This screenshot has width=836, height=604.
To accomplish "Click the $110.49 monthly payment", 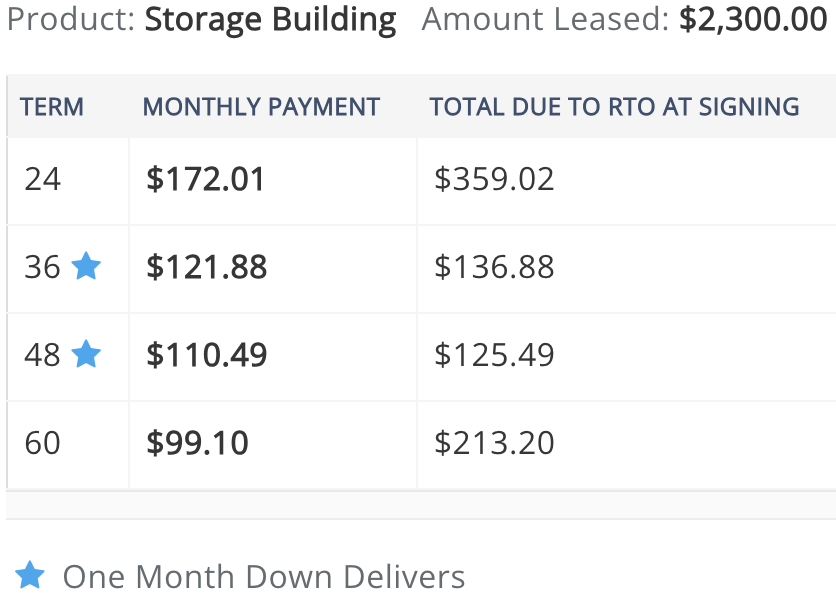I will coord(206,355).
